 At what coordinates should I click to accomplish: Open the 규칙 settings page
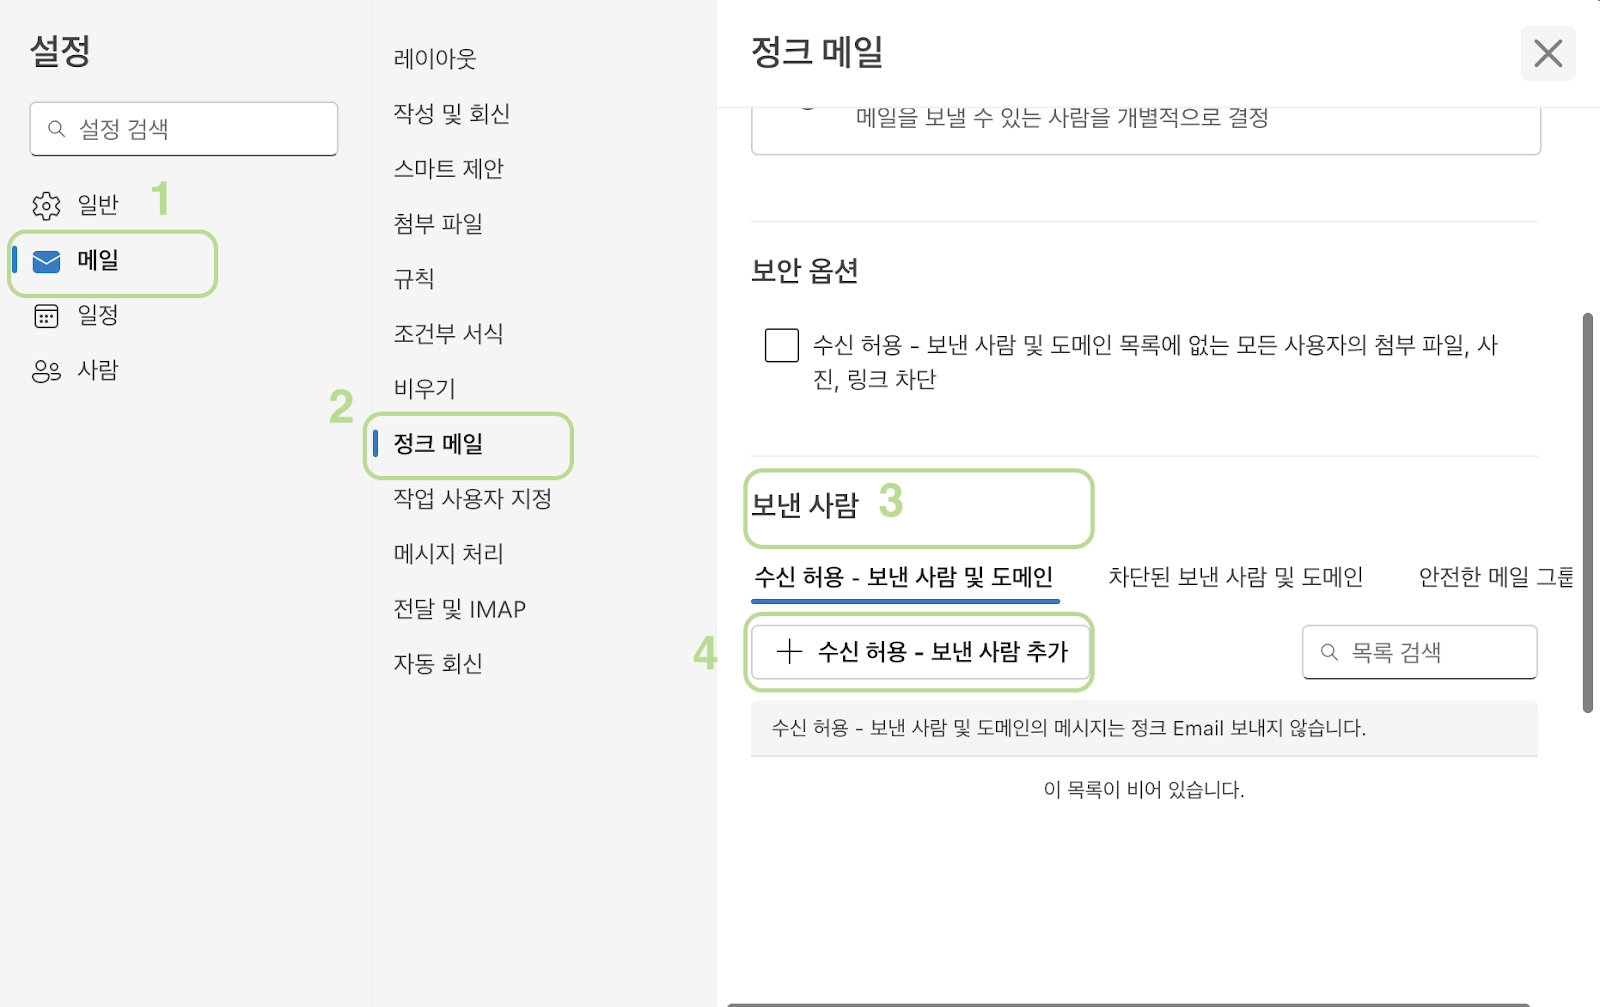coord(414,279)
